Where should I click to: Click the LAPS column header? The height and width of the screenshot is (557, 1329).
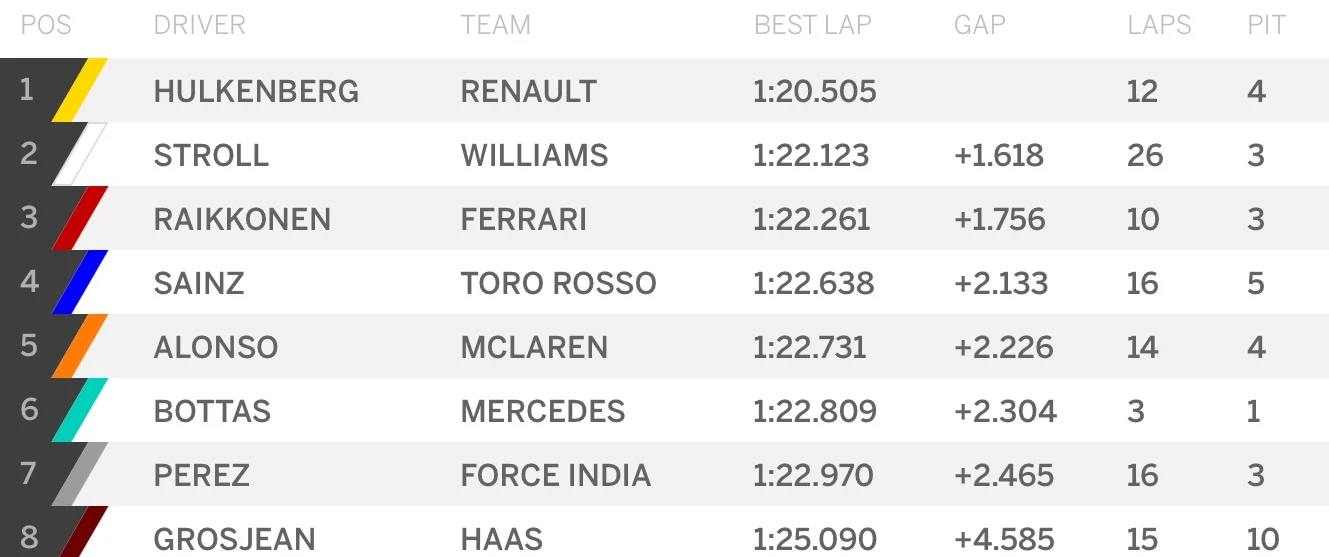[1159, 25]
